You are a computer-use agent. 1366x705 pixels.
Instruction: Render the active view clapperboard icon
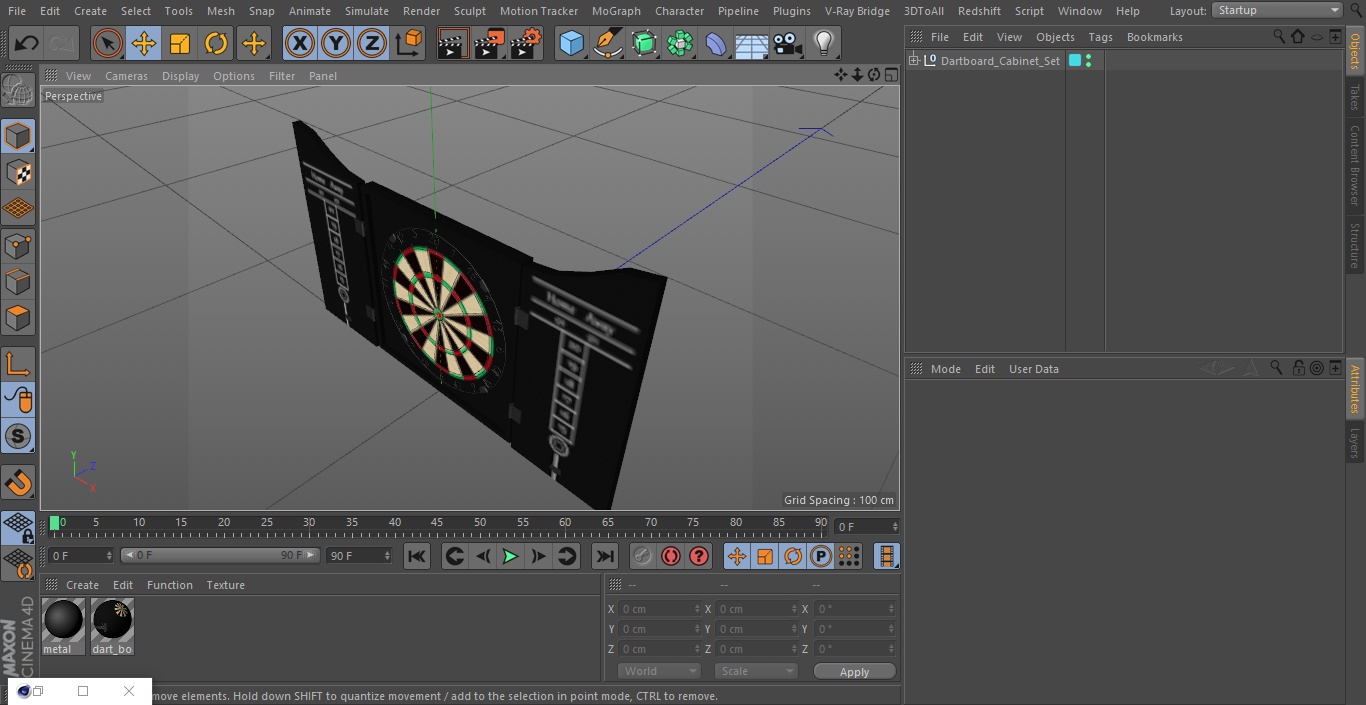point(453,43)
